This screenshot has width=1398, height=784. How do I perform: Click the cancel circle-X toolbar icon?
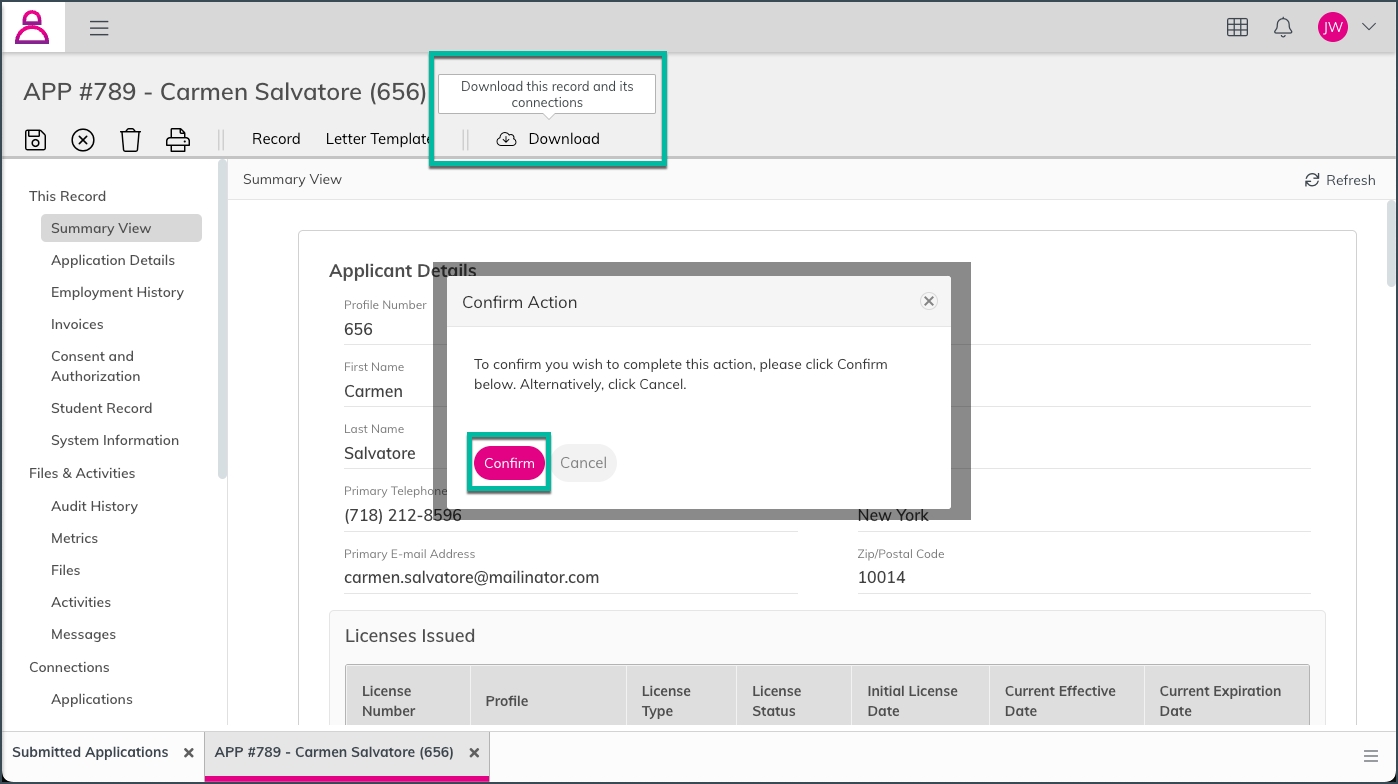(83, 140)
